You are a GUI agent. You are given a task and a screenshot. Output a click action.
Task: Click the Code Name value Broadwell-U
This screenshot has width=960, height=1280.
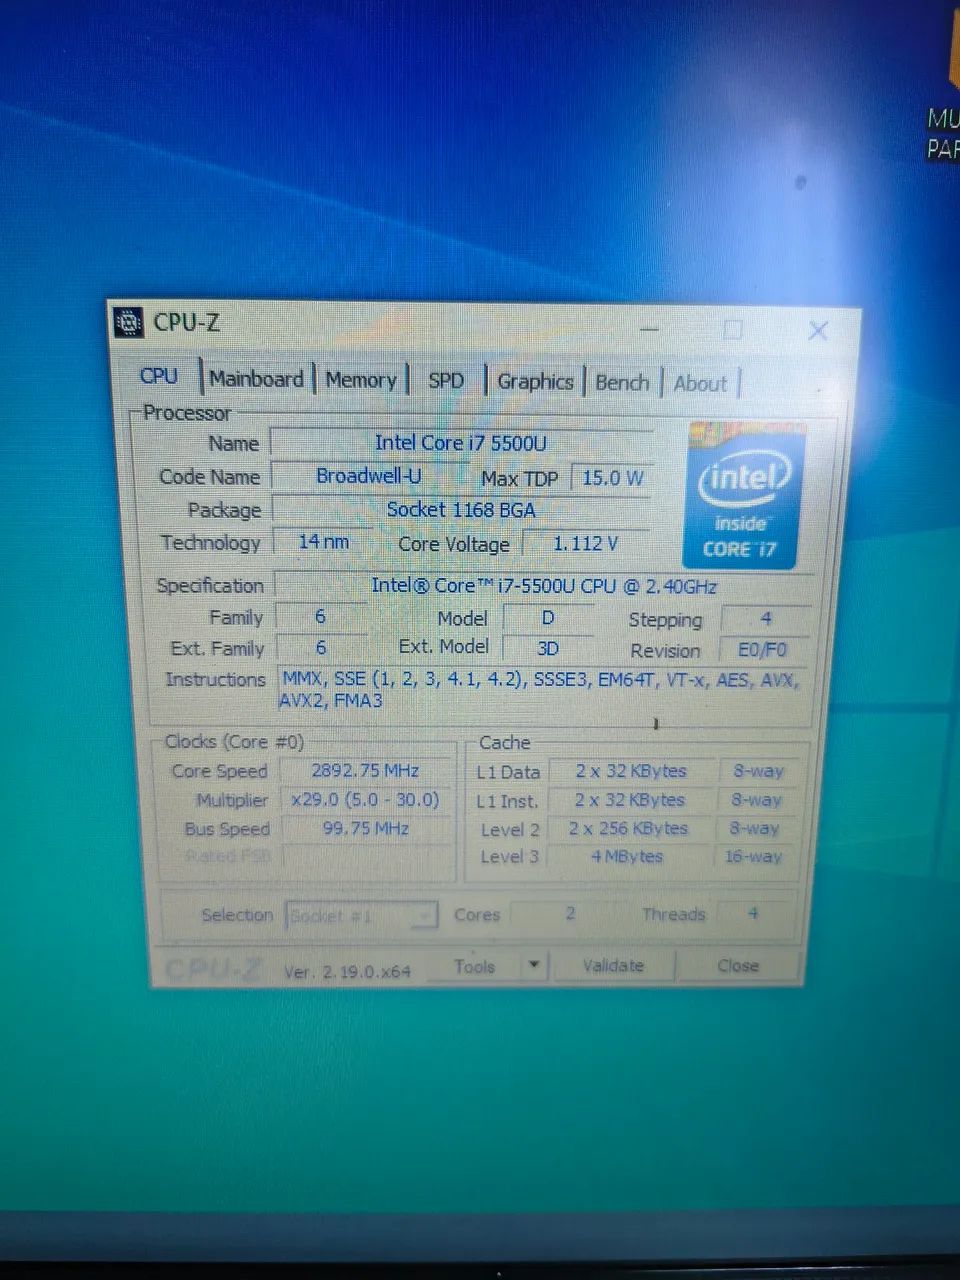coord(369,476)
